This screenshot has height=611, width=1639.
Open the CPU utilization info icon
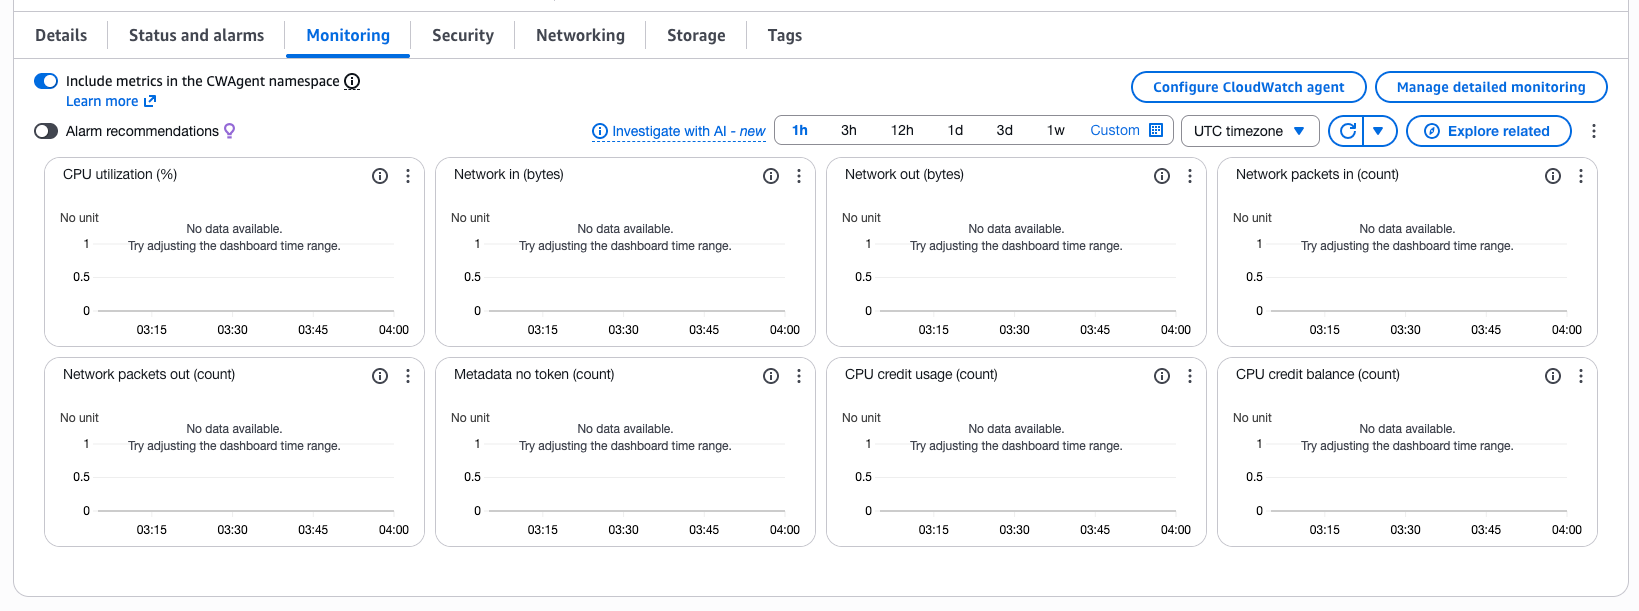[380, 176]
